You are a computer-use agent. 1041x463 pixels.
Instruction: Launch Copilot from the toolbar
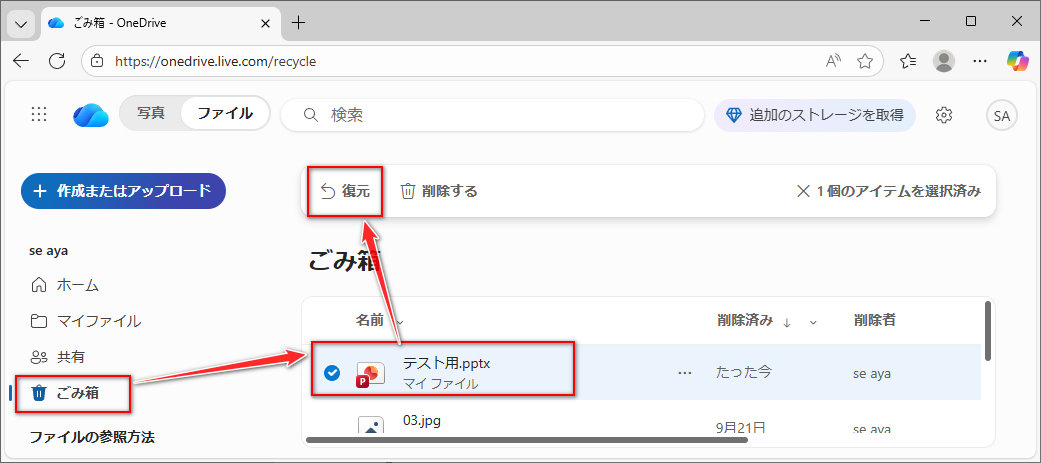(1016, 61)
